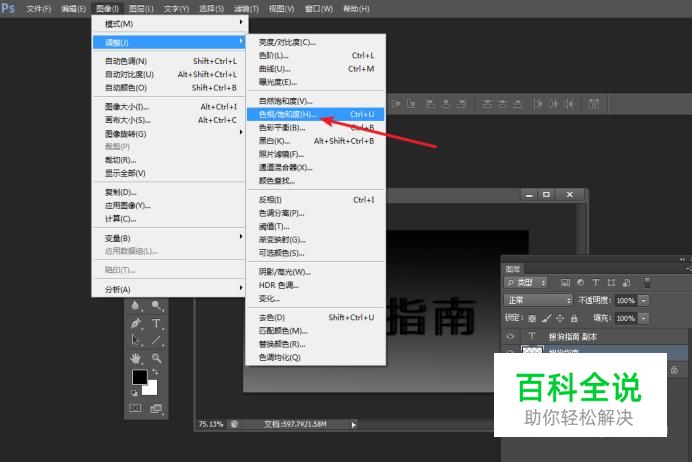
Task: Select the foreground color swatch (black)
Action: click(x=139, y=376)
